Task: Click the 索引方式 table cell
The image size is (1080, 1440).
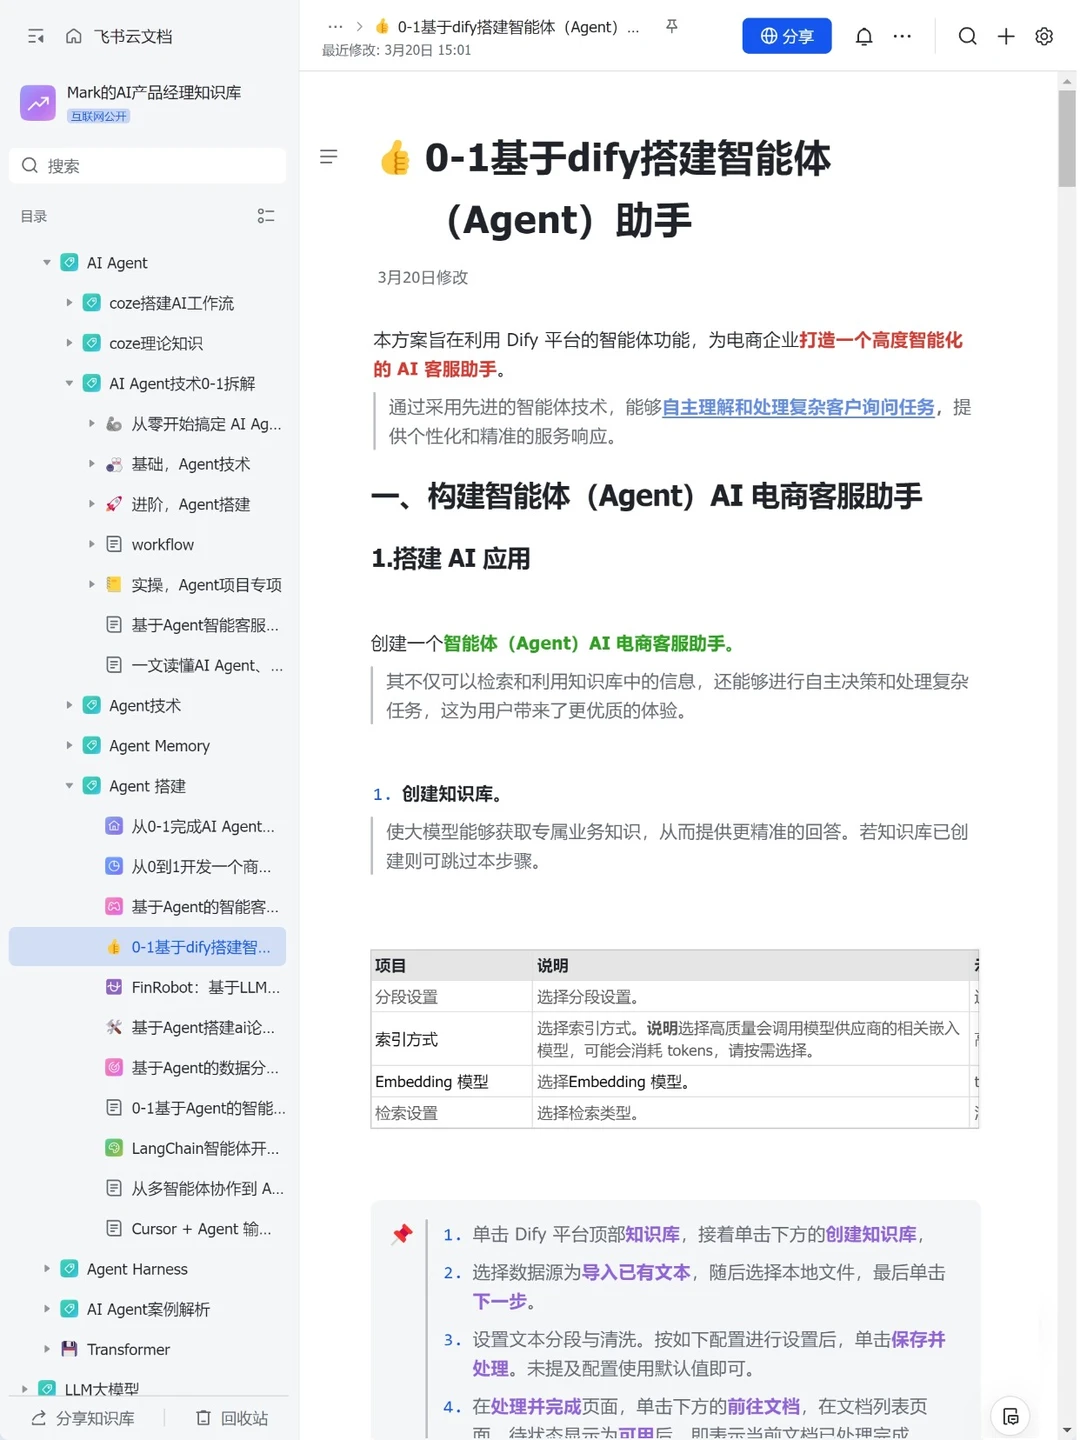Action: click(x=451, y=1039)
